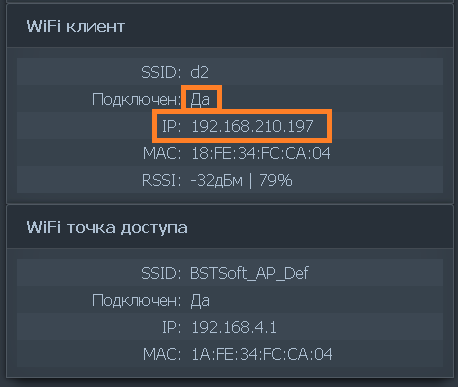Viewport: 458px width, 387px height.
Task: Click the RSSI label
Action: pyautogui.click(x=161, y=180)
